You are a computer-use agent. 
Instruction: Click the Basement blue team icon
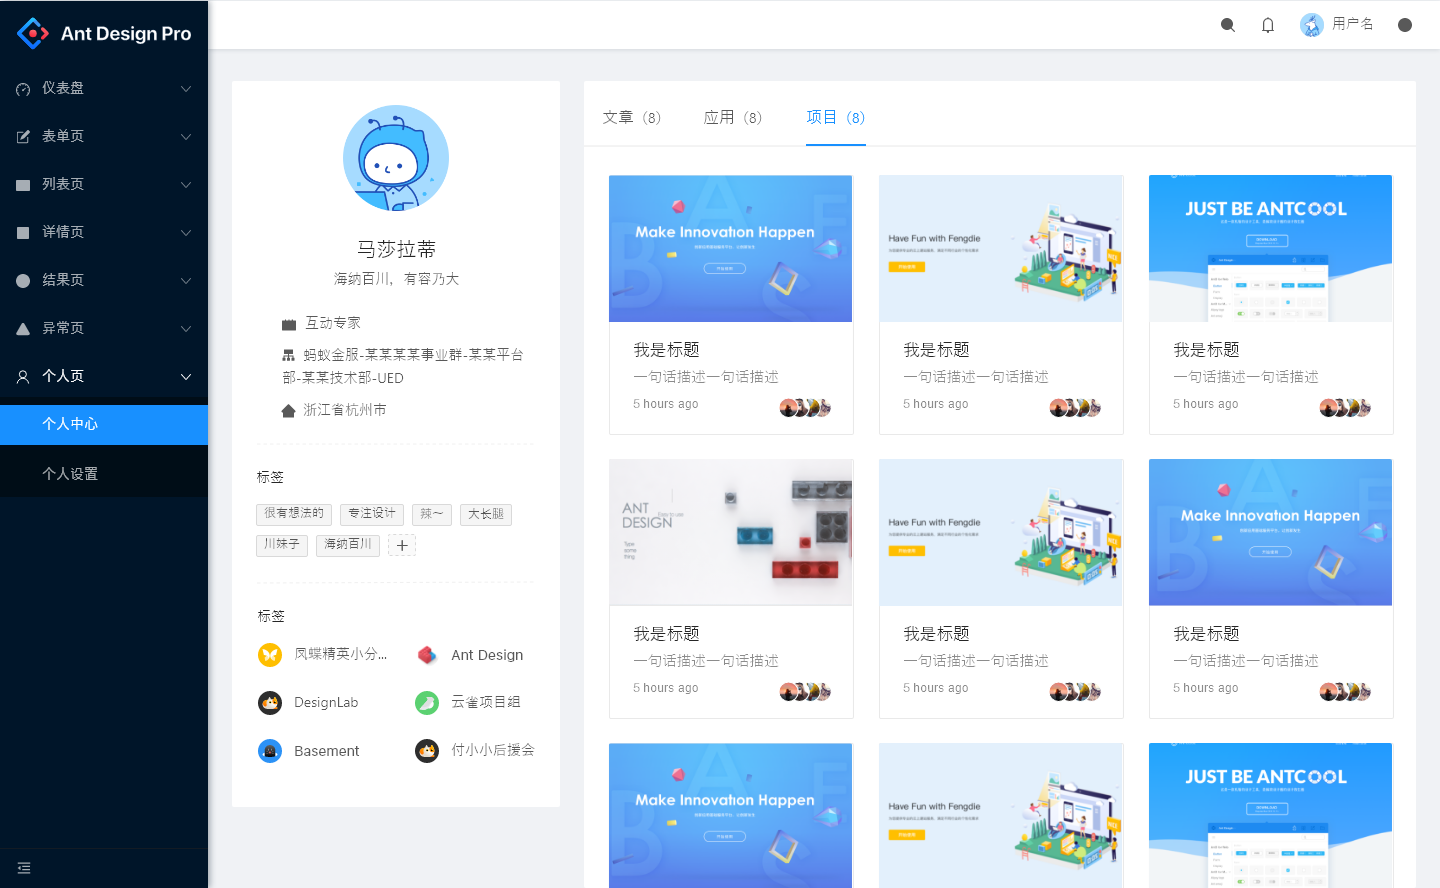point(270,751)
